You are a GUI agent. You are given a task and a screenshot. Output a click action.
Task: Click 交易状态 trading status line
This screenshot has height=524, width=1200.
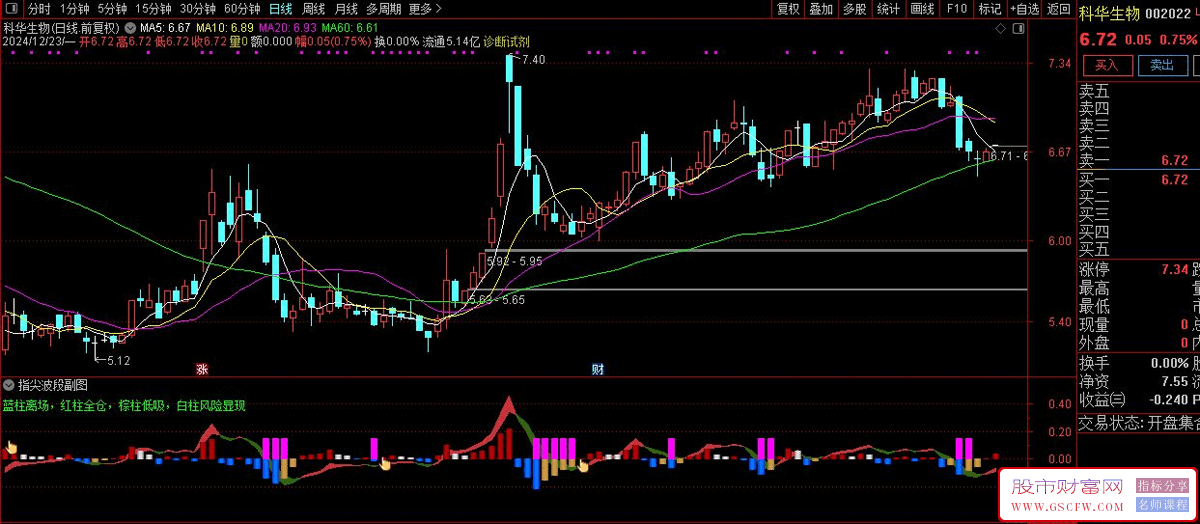(1139, 422)
